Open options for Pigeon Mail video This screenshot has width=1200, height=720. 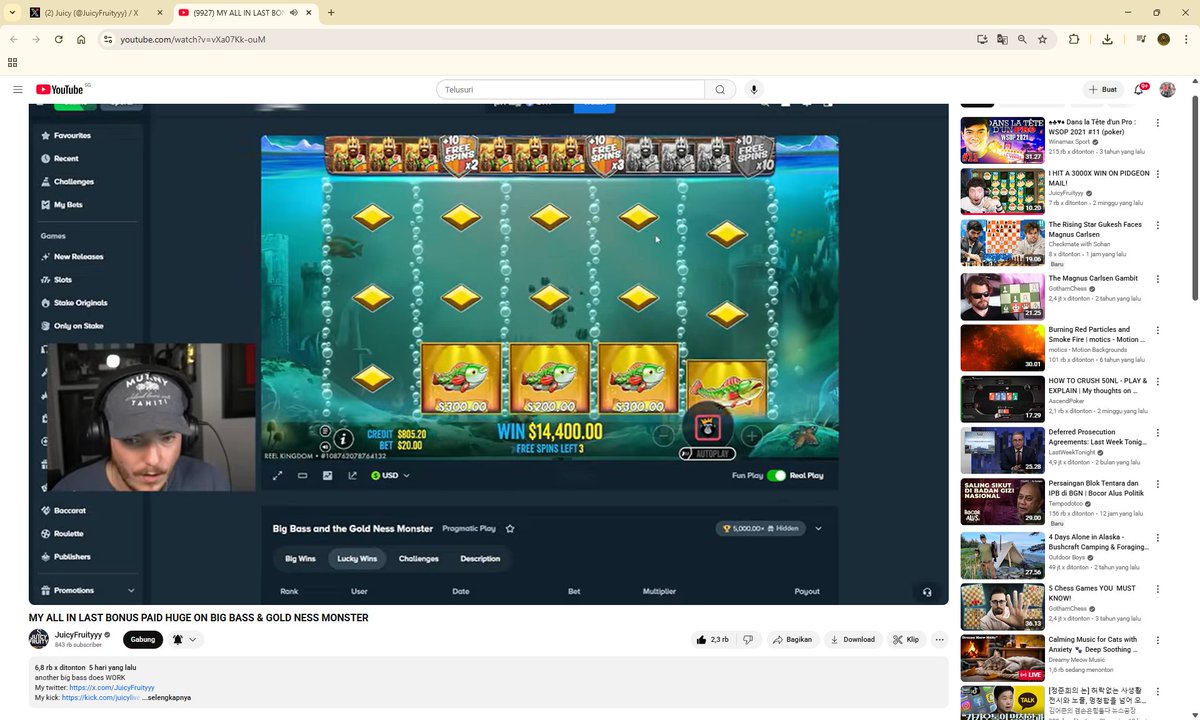pos(1158,174)
